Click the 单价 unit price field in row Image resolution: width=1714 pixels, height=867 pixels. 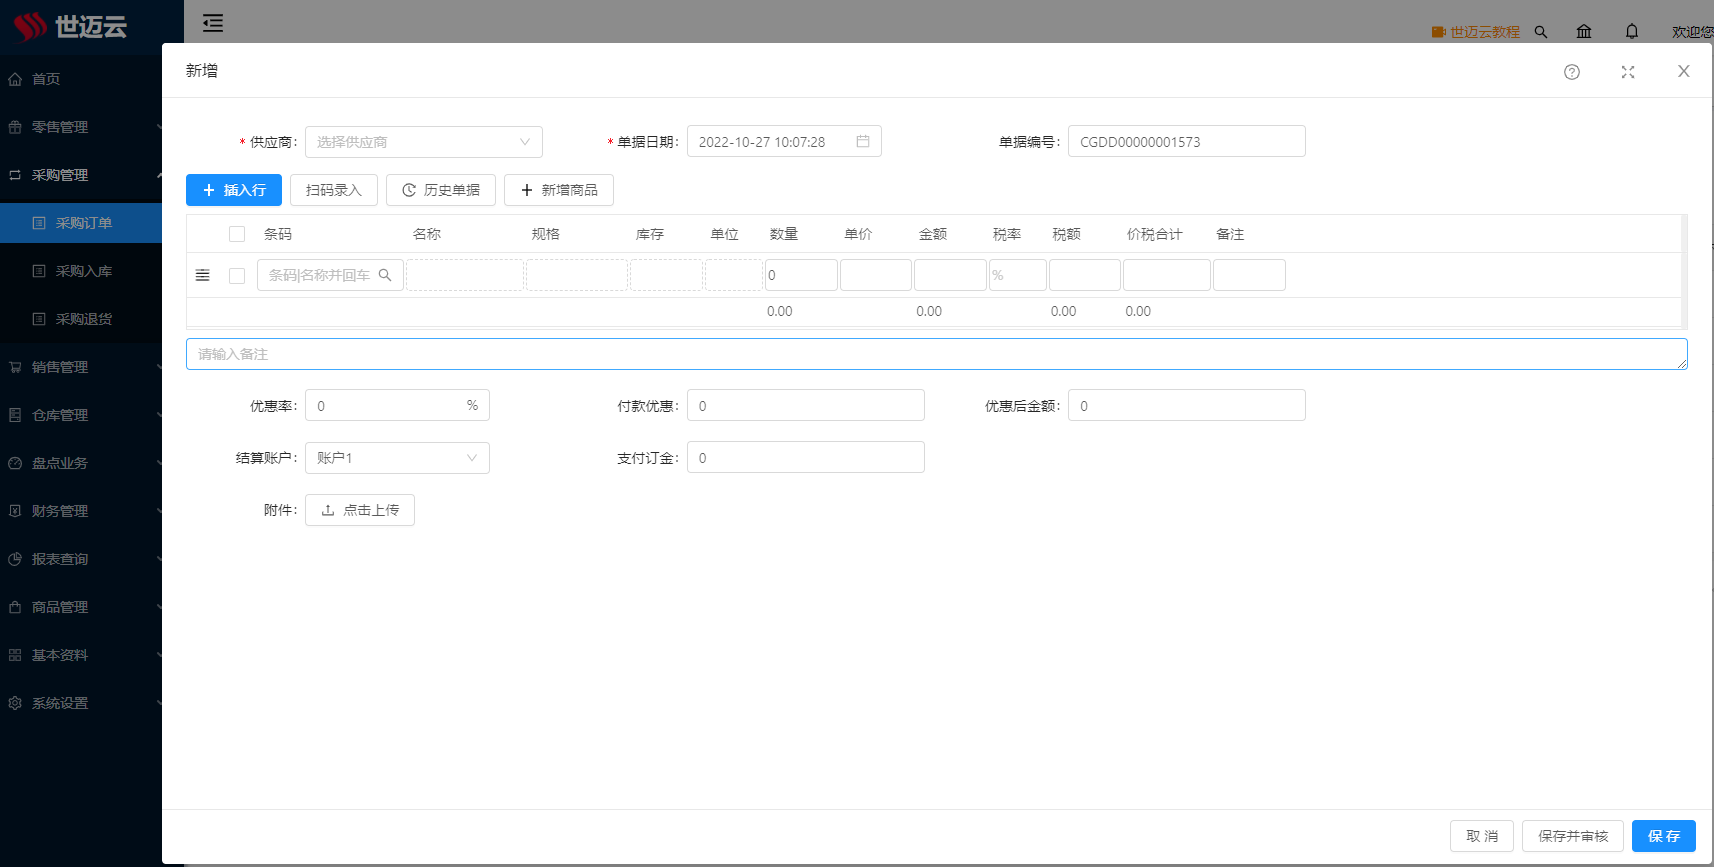click(x=876, y=275)
